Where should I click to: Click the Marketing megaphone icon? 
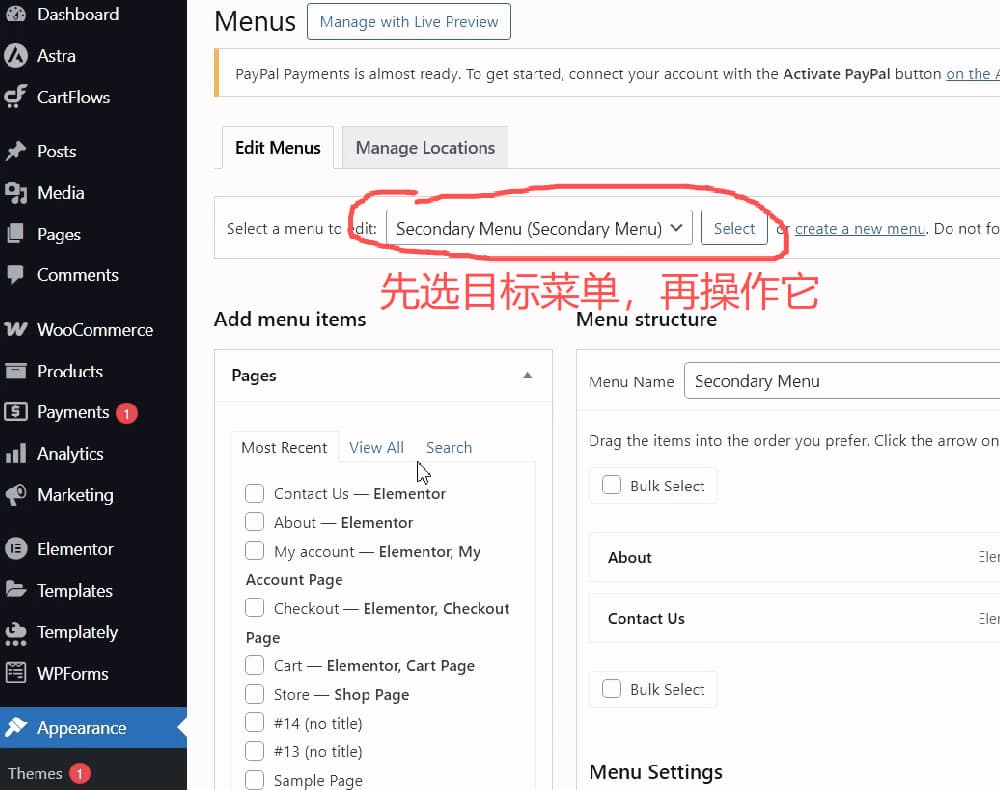click(15, 495)
